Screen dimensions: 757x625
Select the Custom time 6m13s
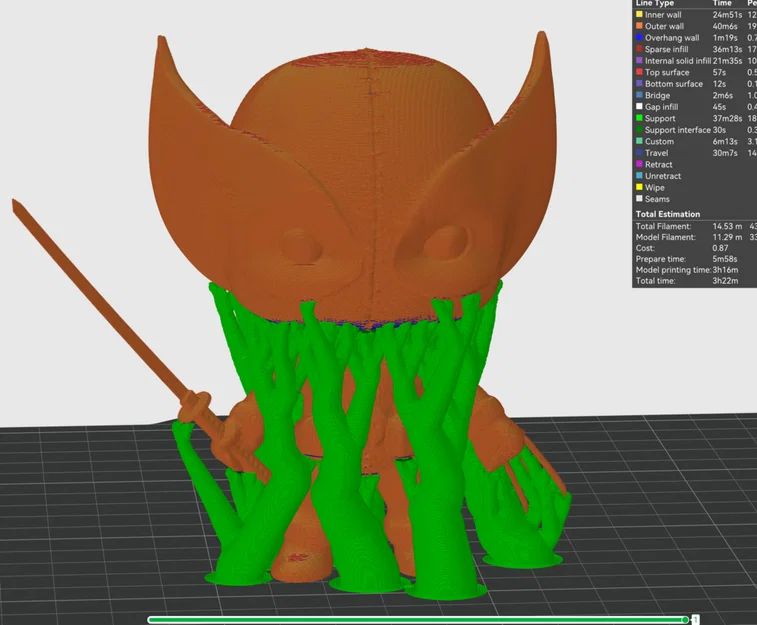pyautogui.click(x=725, y=141)
